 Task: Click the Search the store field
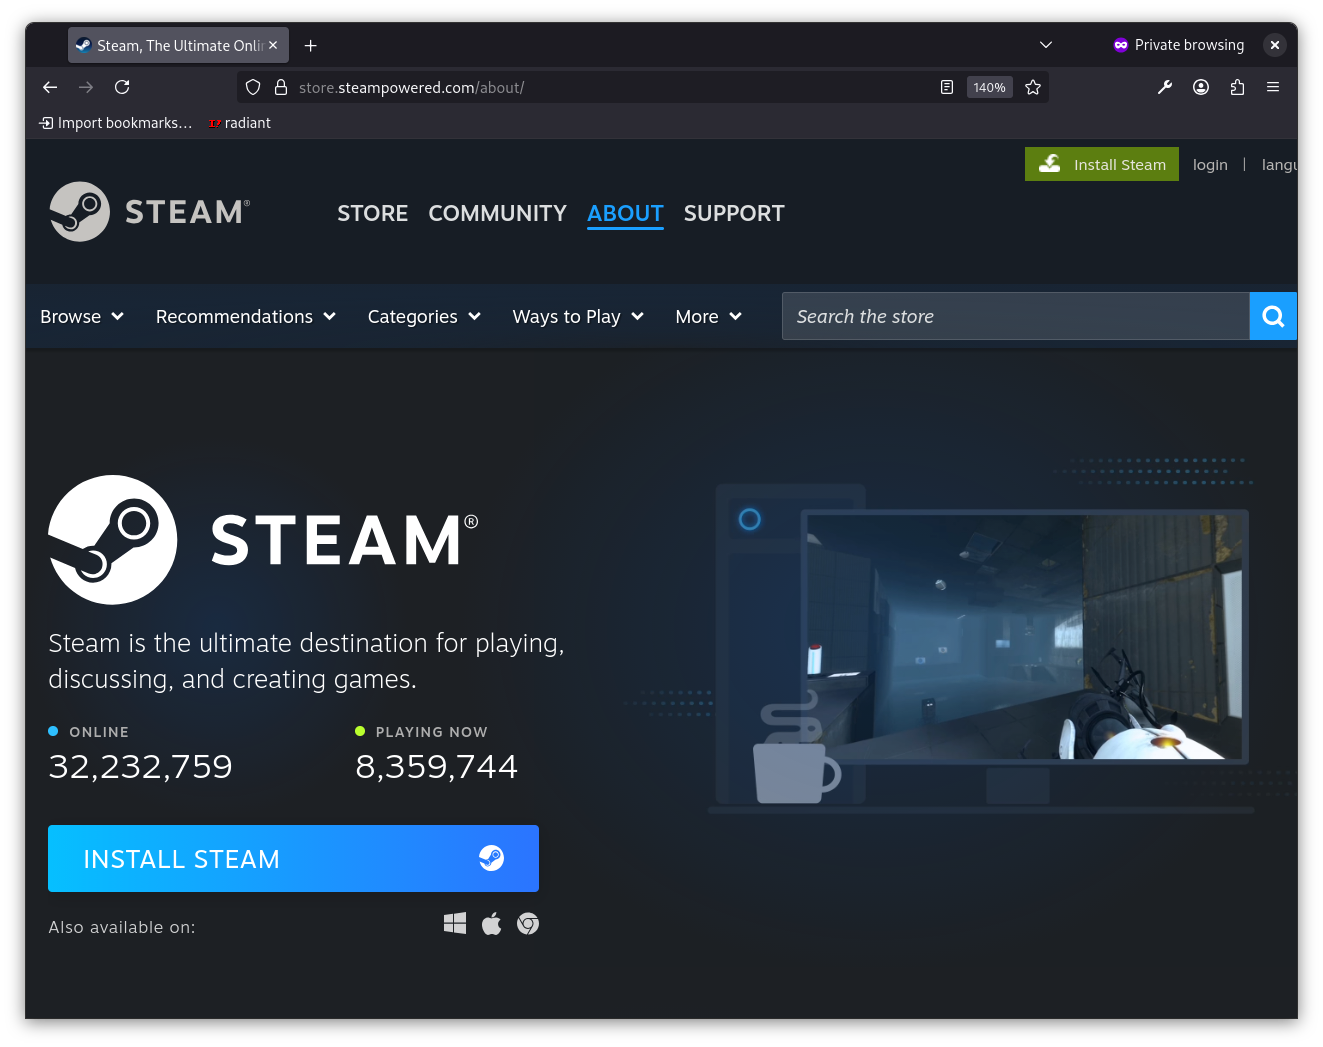pos(1016,316)
